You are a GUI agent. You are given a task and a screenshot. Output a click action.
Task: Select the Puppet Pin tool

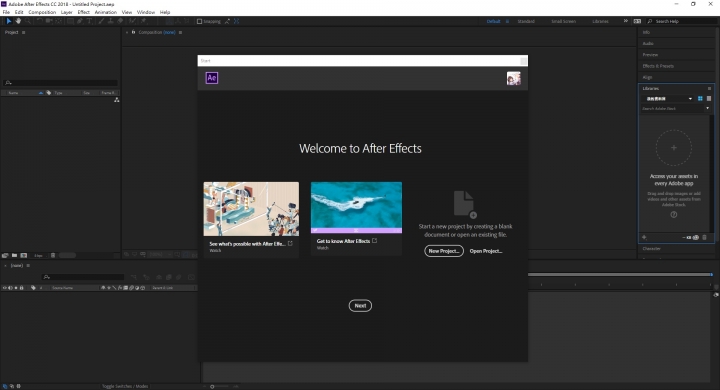click(x=143, y=21)
